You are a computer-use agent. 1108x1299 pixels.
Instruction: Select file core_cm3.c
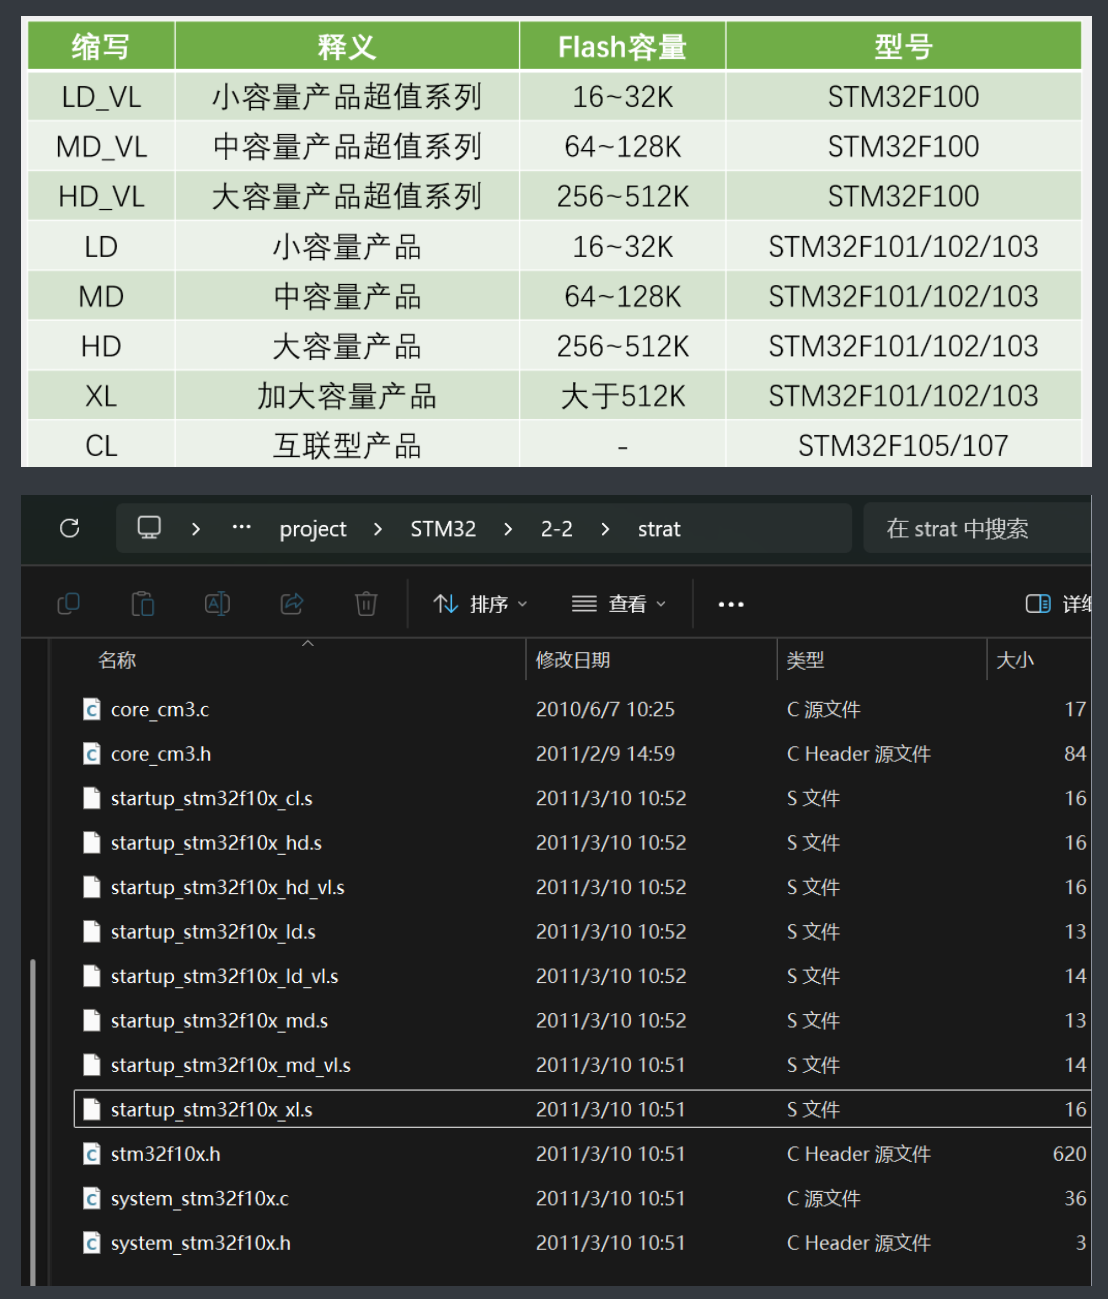pos(160,709)
